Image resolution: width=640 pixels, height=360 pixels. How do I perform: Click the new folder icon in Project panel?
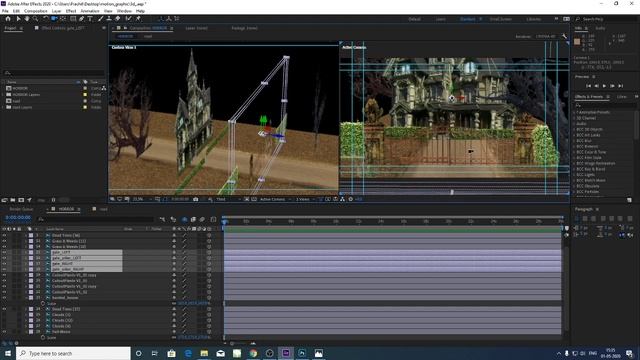13,200
